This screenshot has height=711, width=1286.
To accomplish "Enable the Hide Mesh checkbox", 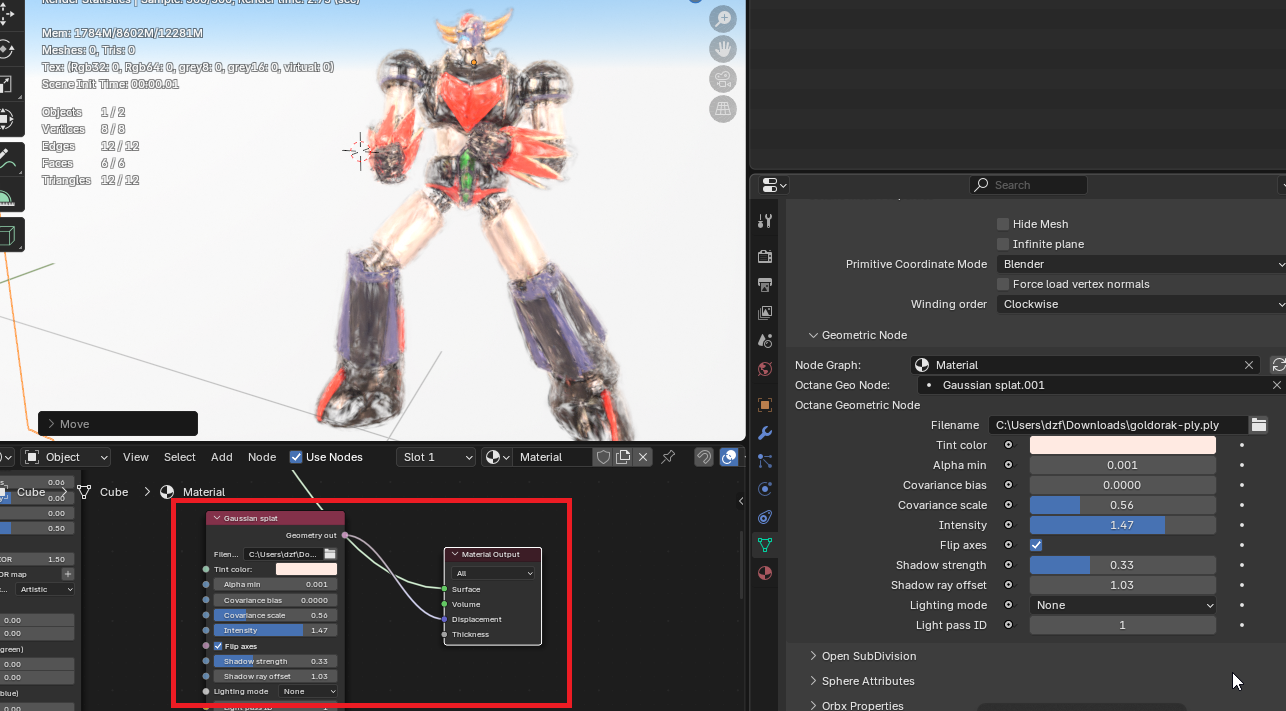I will [1003, 224].
